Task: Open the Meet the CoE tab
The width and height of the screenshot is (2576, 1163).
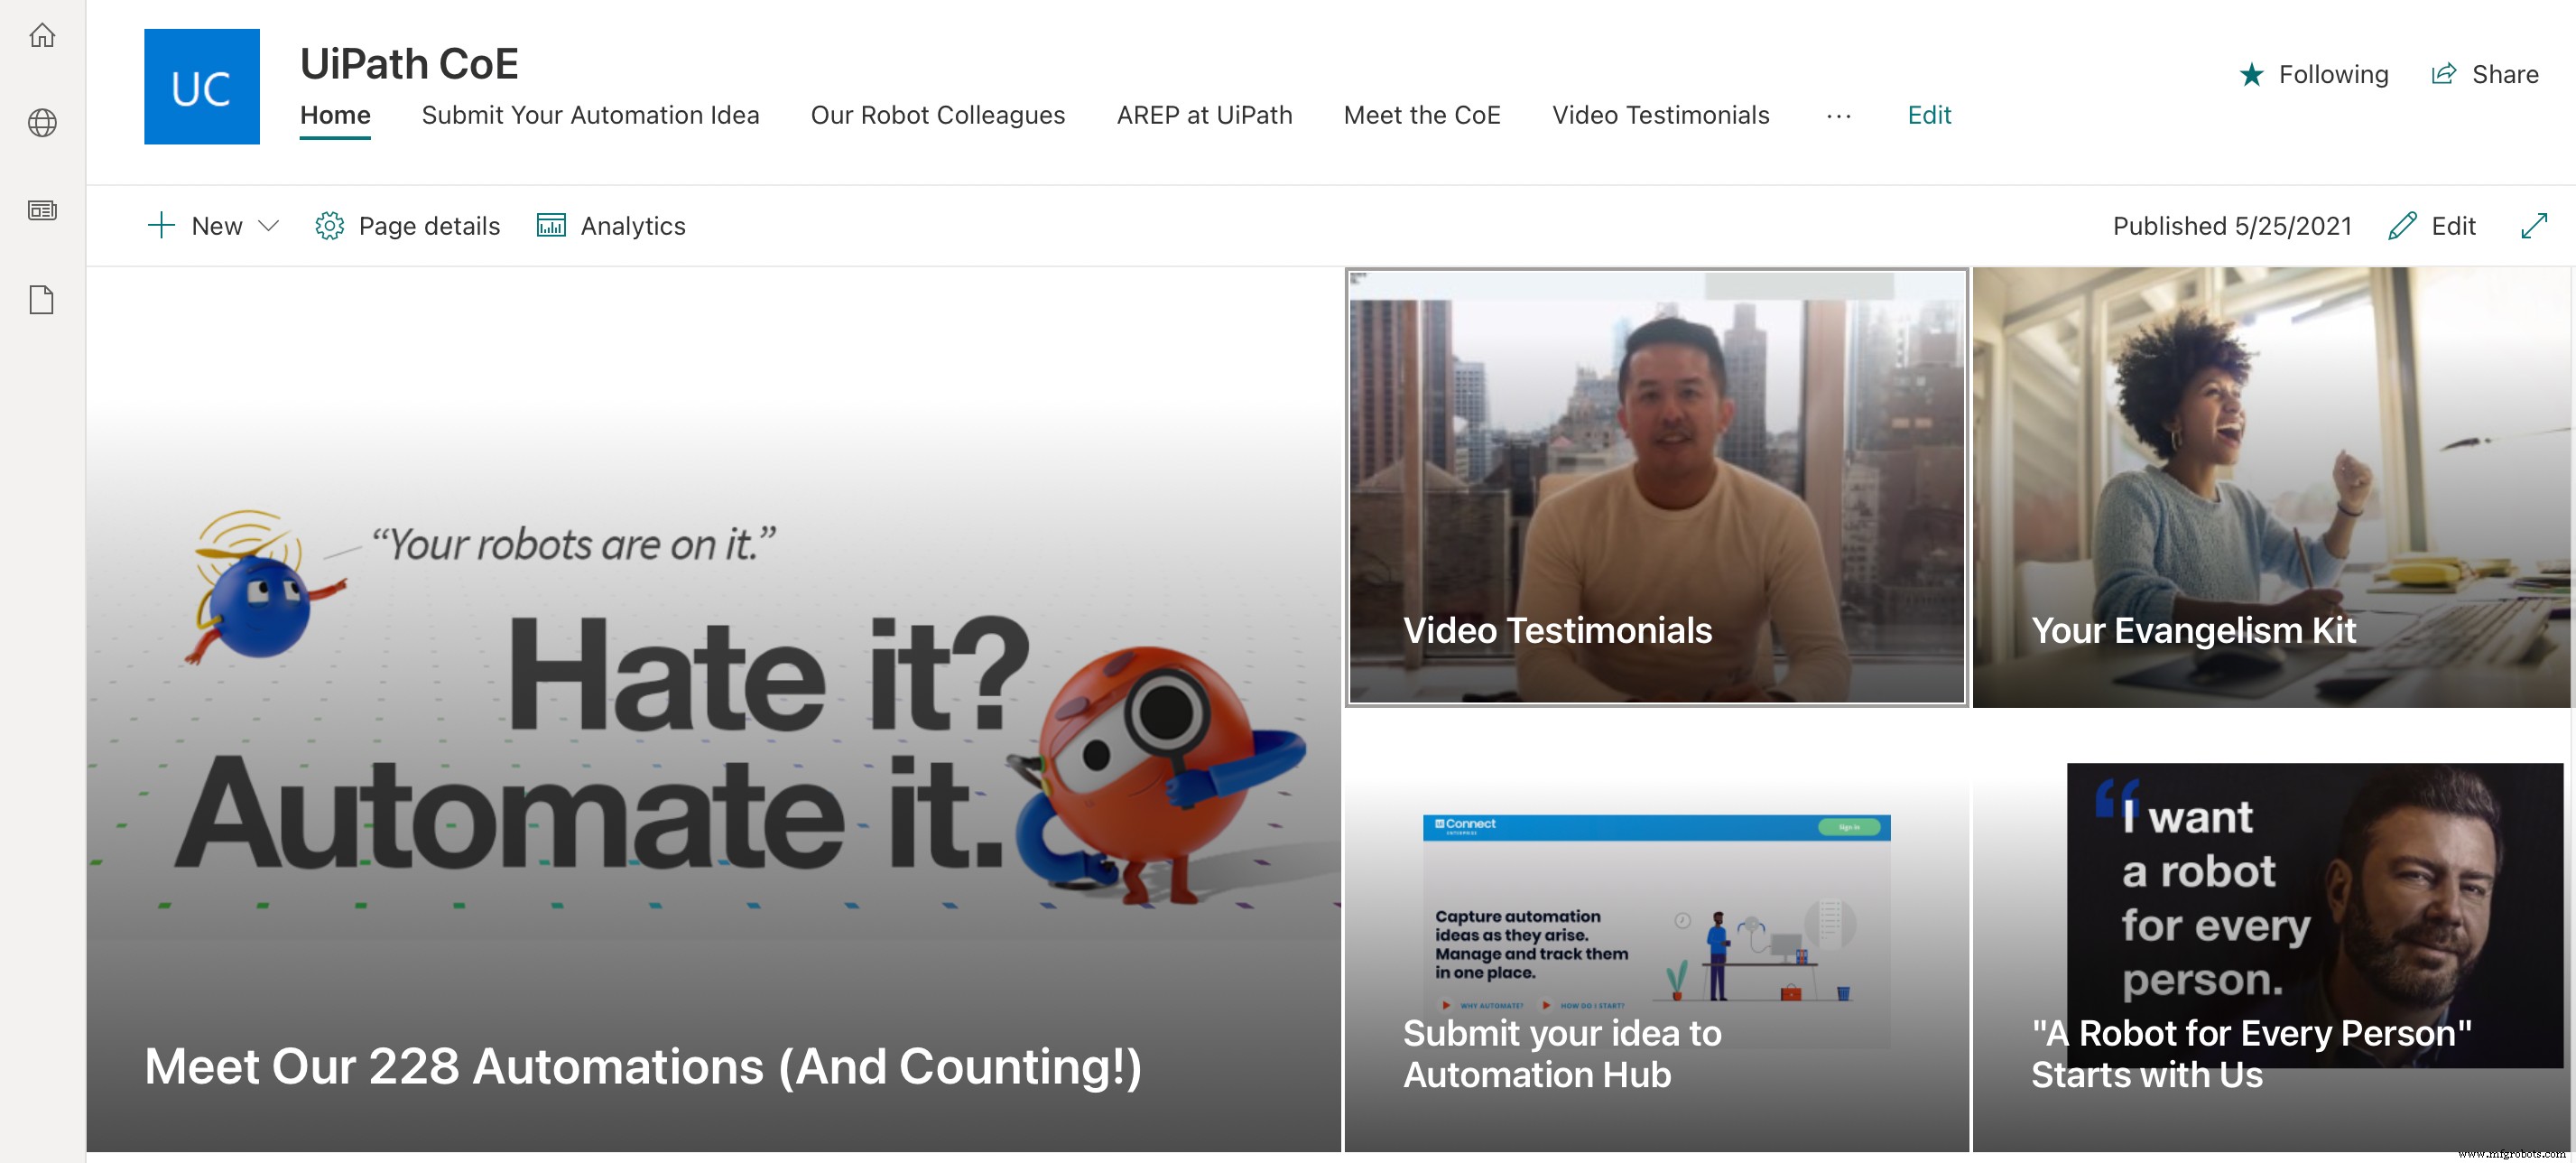Action: click(x=1421, y=115)
